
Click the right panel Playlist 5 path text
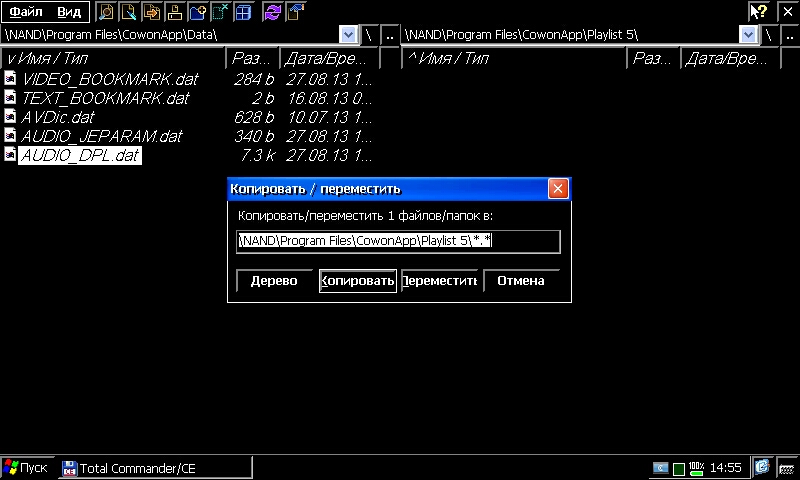521,35
